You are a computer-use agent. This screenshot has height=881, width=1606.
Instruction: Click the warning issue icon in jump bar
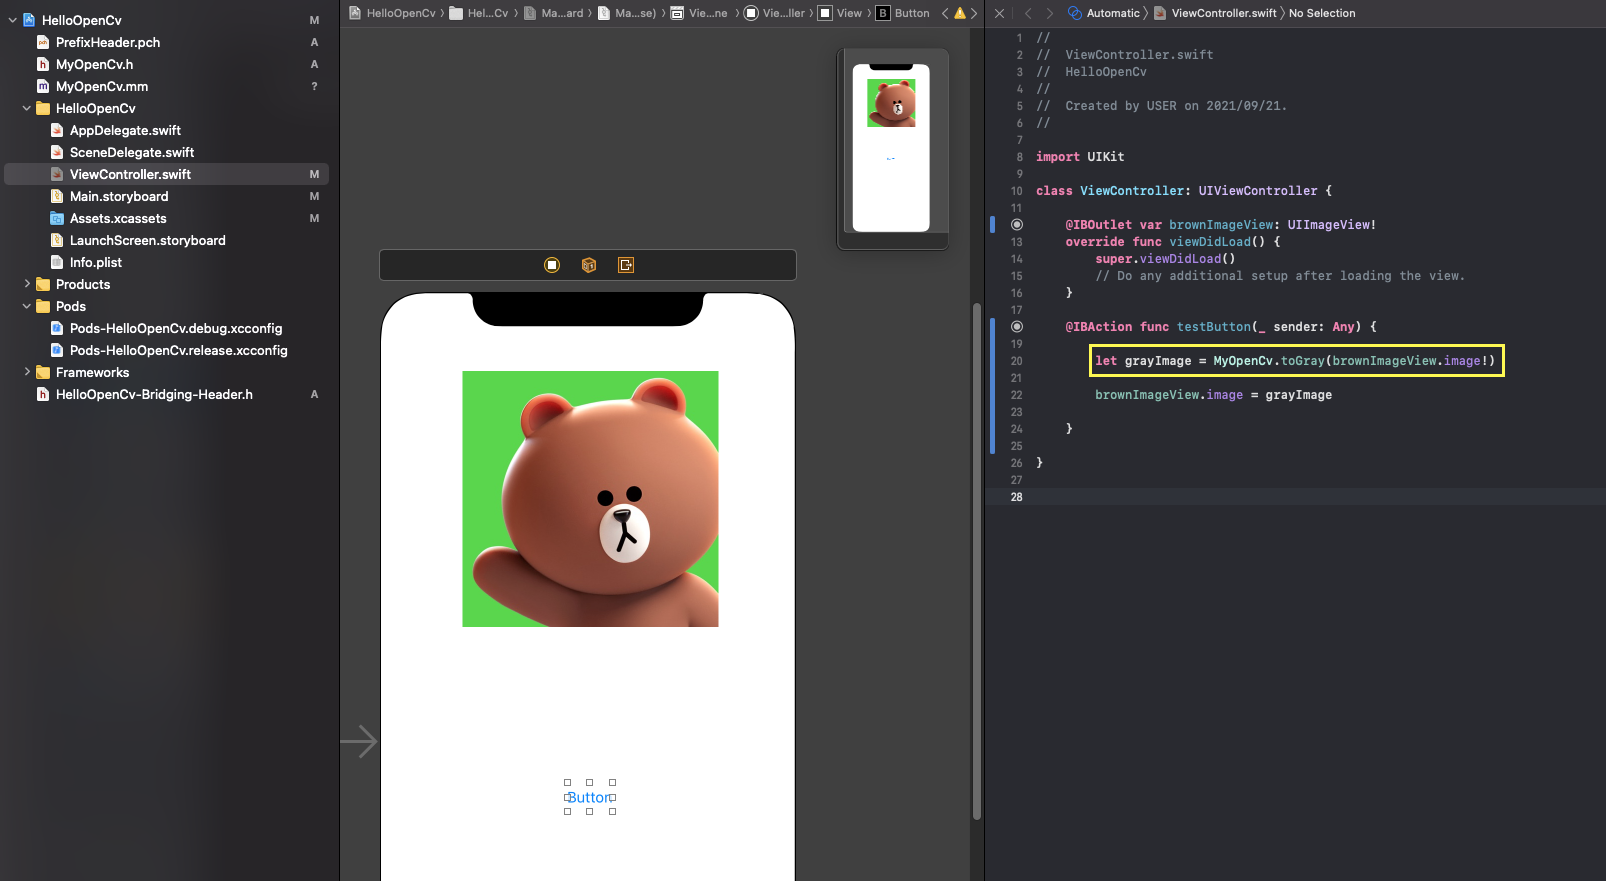(960, 13)
